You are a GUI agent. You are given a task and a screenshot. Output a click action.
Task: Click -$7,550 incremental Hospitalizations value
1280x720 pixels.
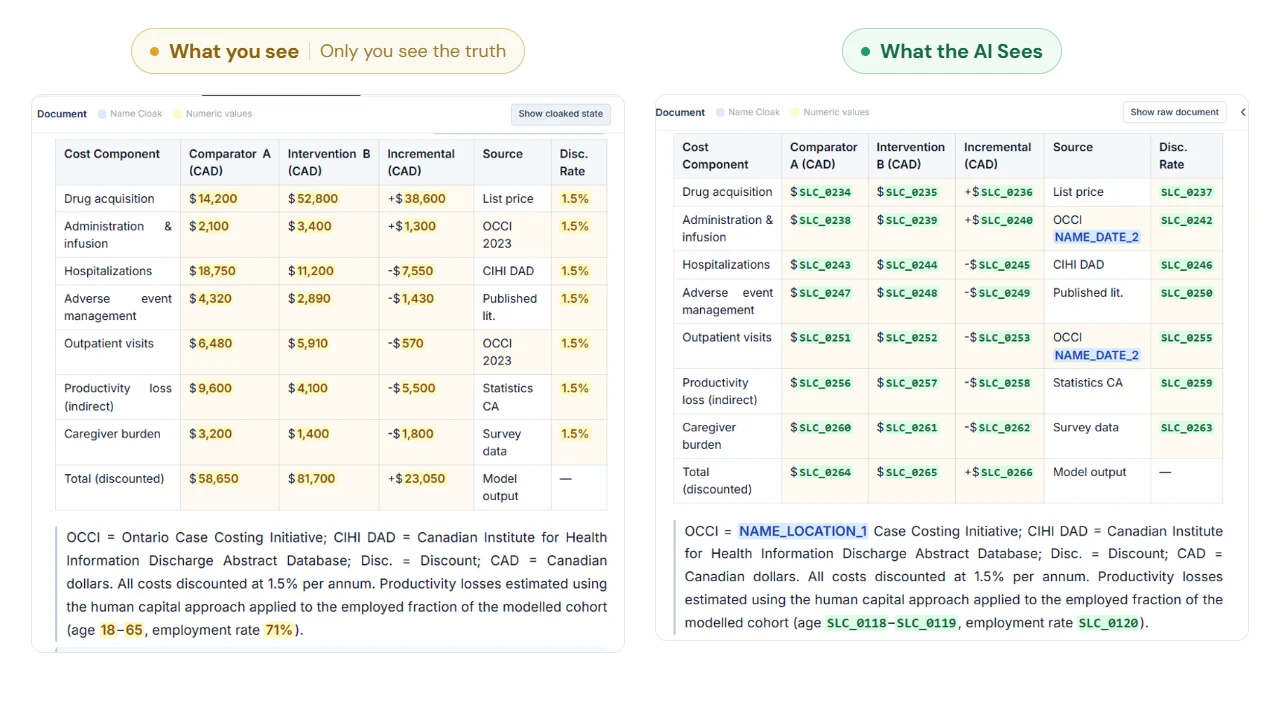[411, 271]
